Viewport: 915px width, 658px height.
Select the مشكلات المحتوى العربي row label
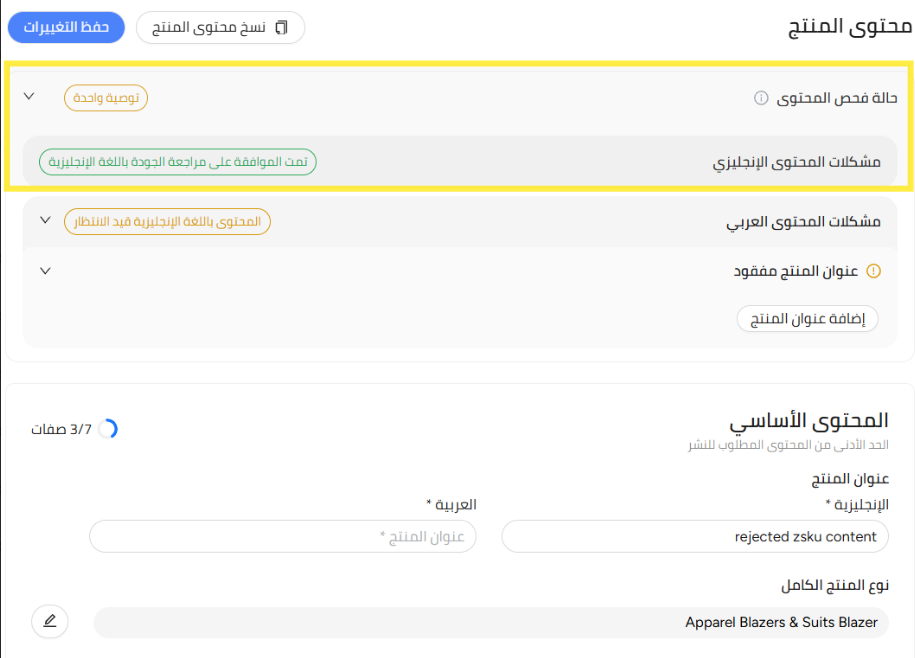[x=803, y=222]
